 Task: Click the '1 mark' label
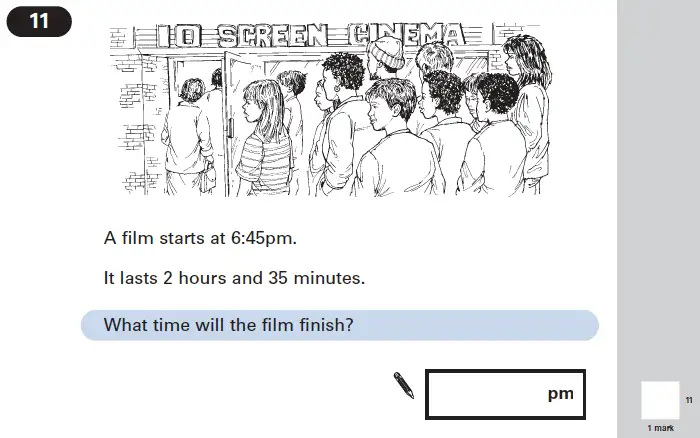(661, 428)
